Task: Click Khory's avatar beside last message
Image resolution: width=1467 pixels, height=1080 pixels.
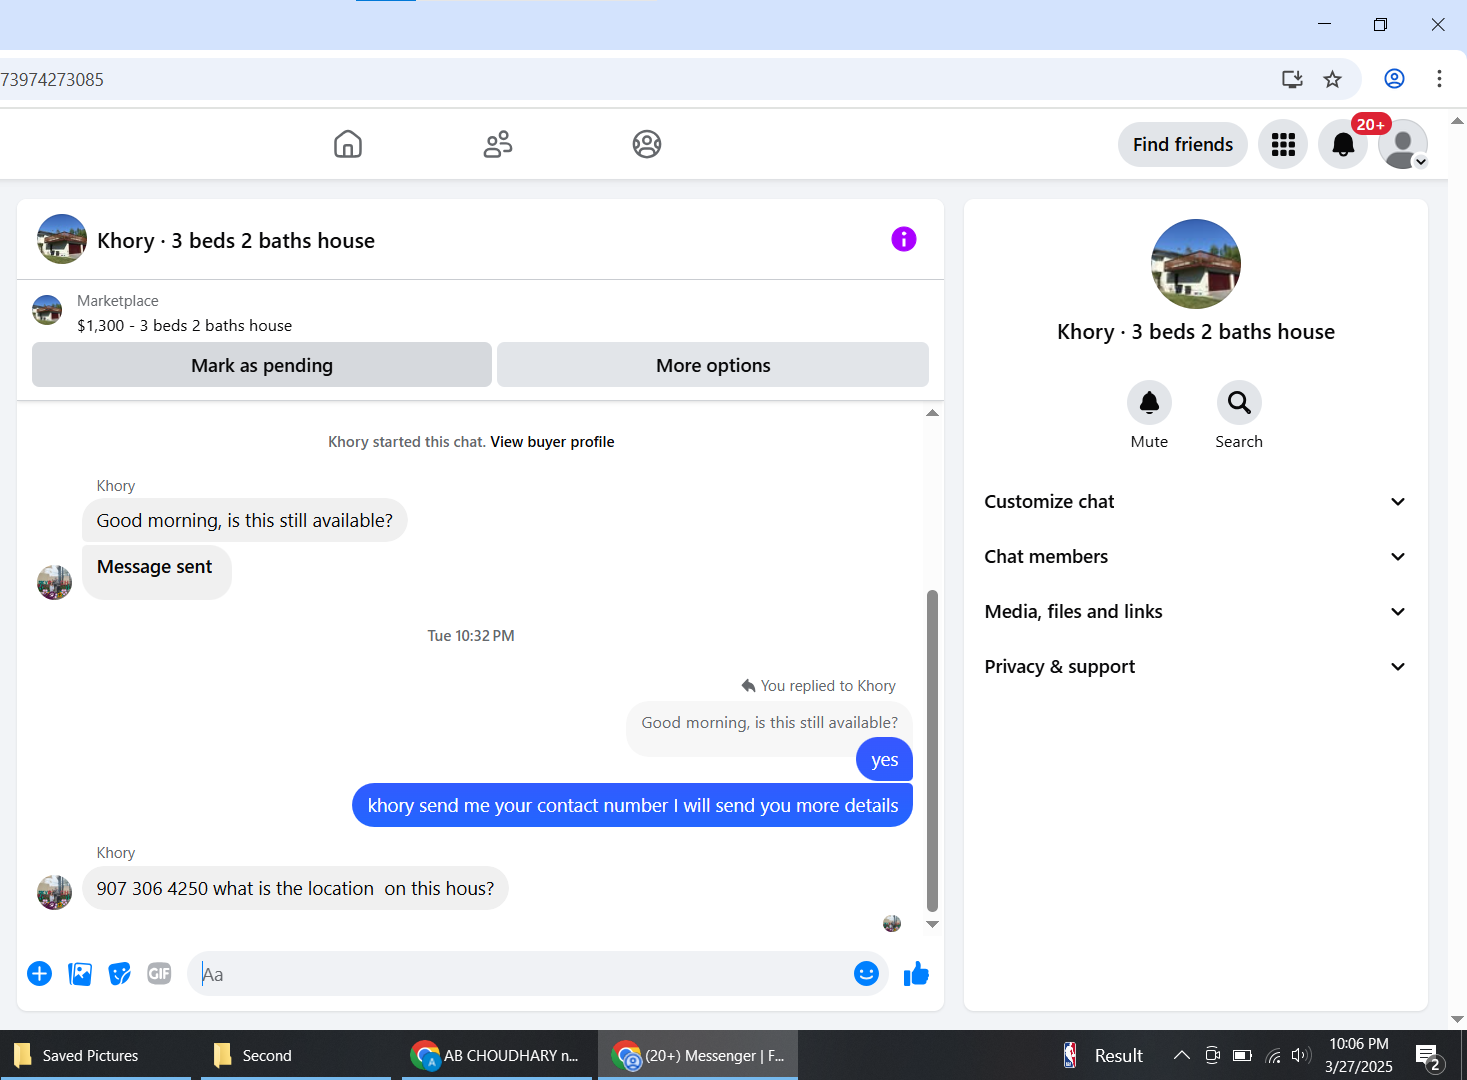Action: click(x=54, y=892)
